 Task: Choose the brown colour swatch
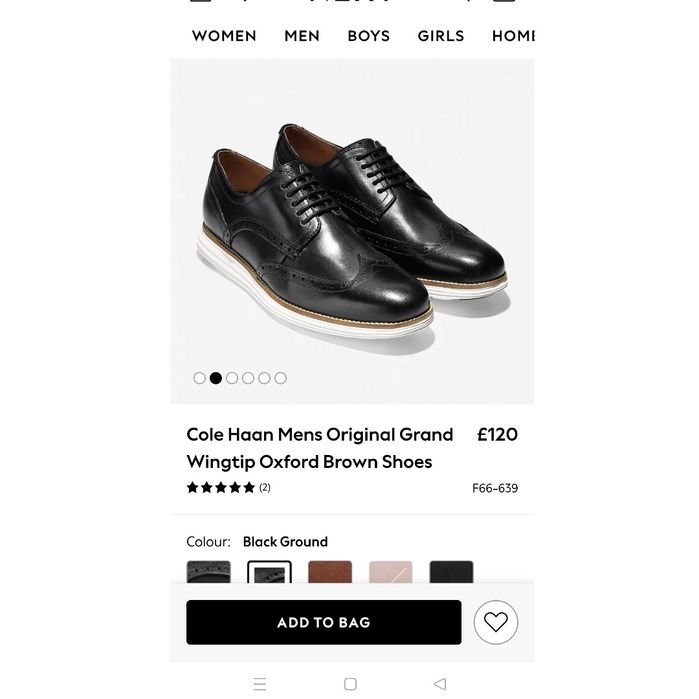tap(330, 572)
